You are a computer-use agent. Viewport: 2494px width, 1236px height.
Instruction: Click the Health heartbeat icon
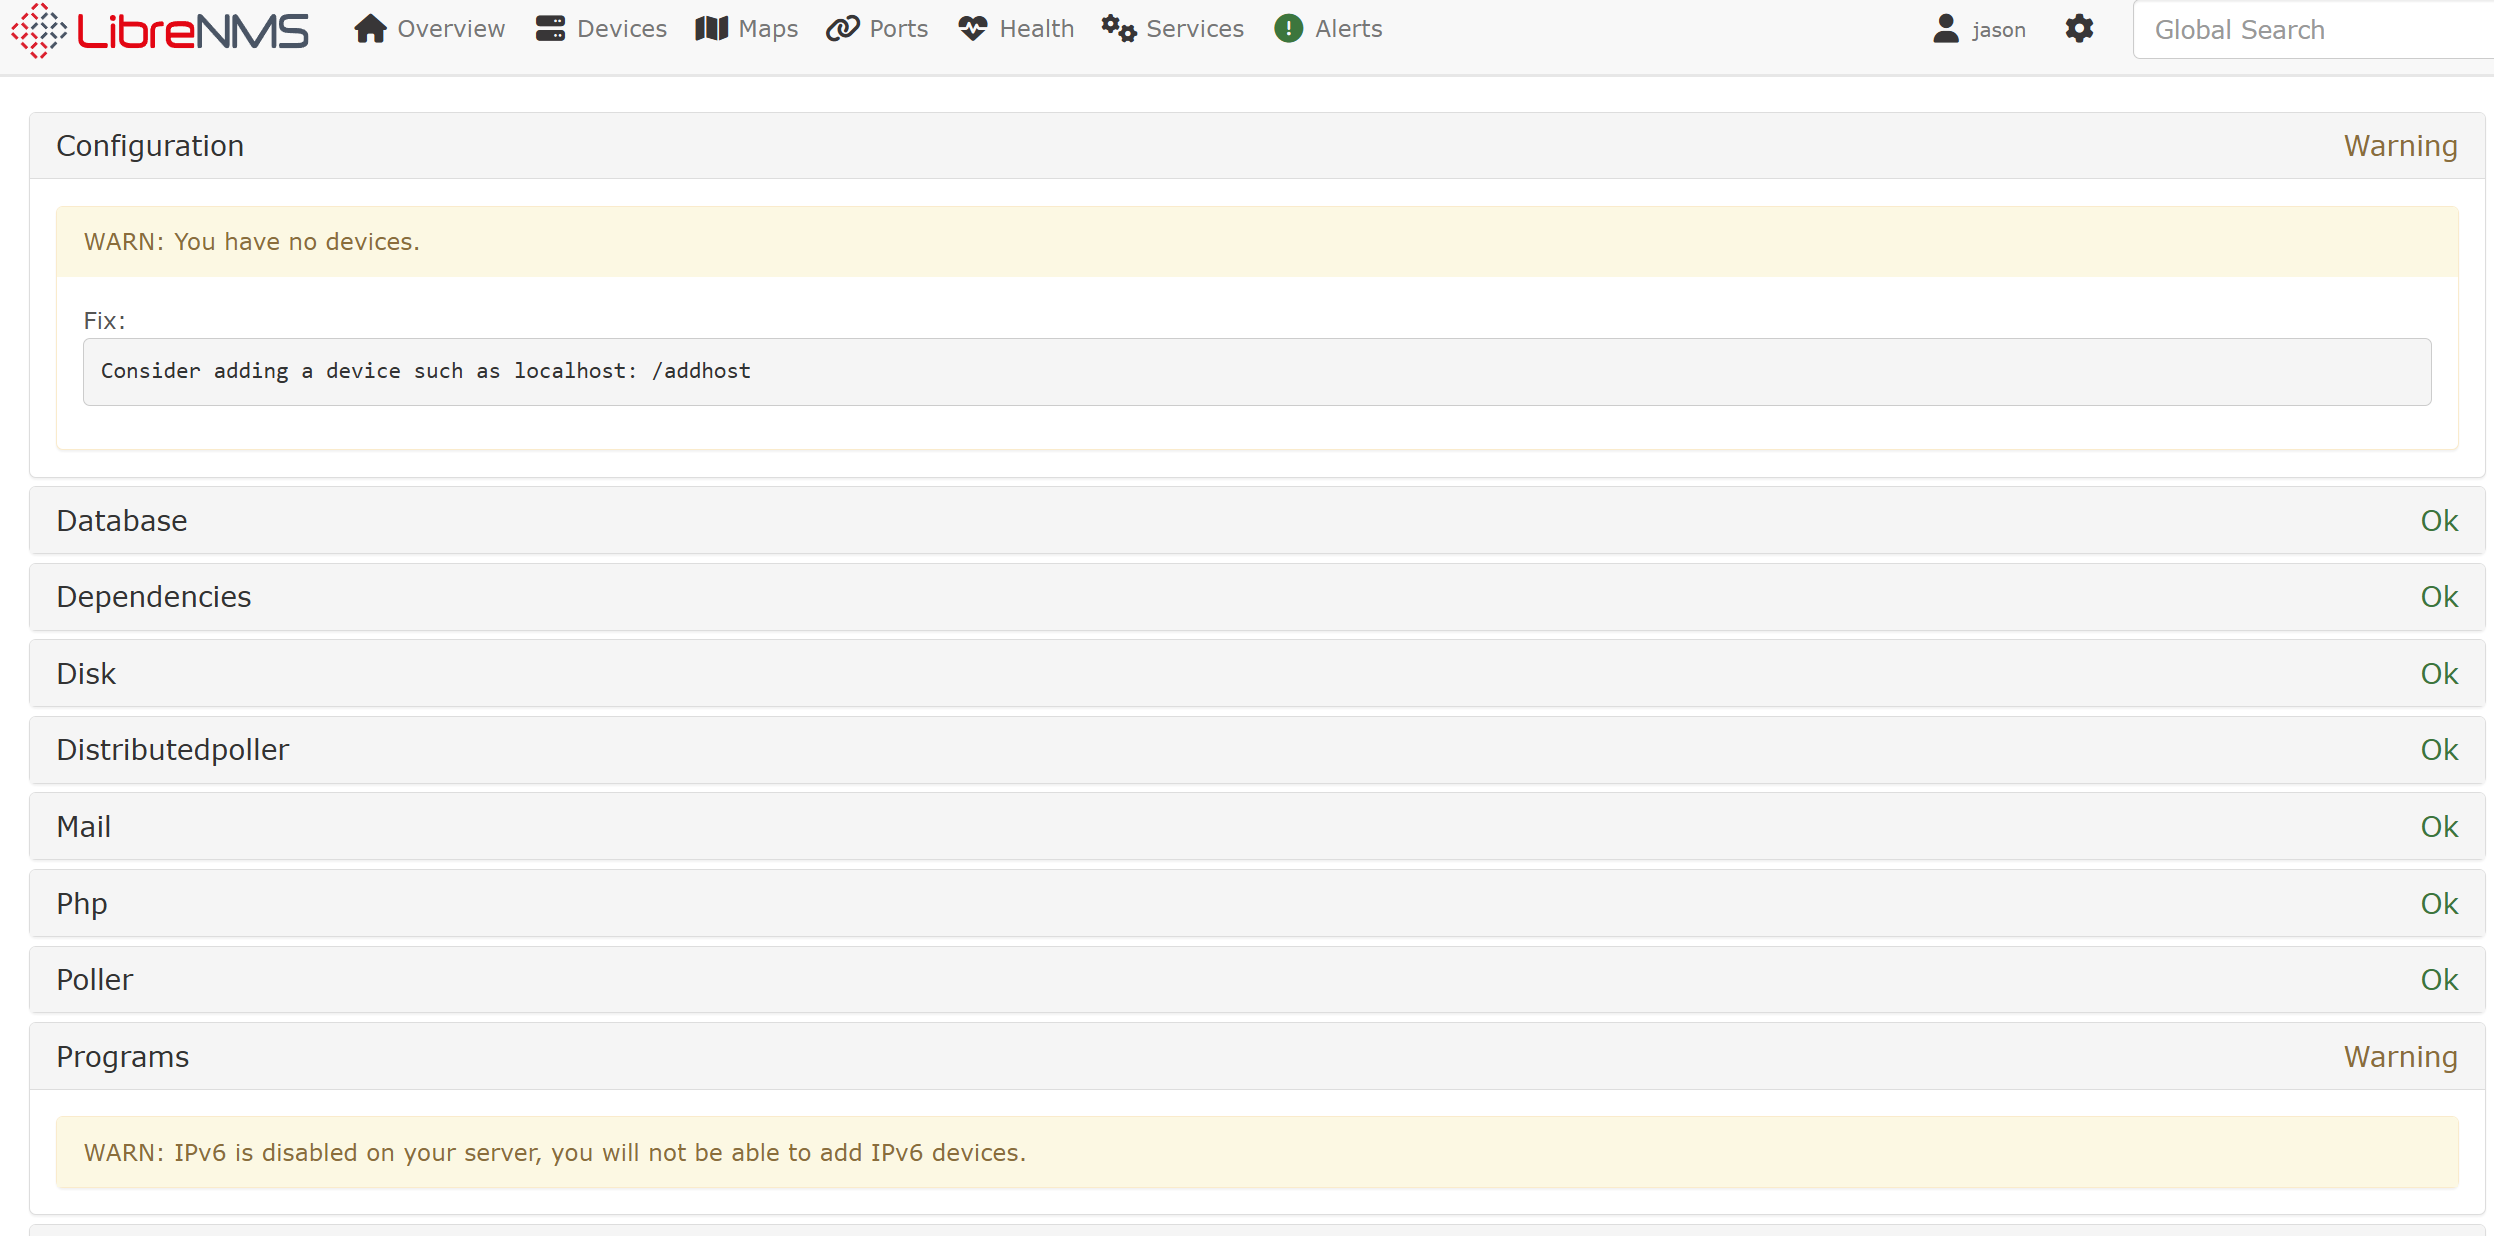pos(972,29)
